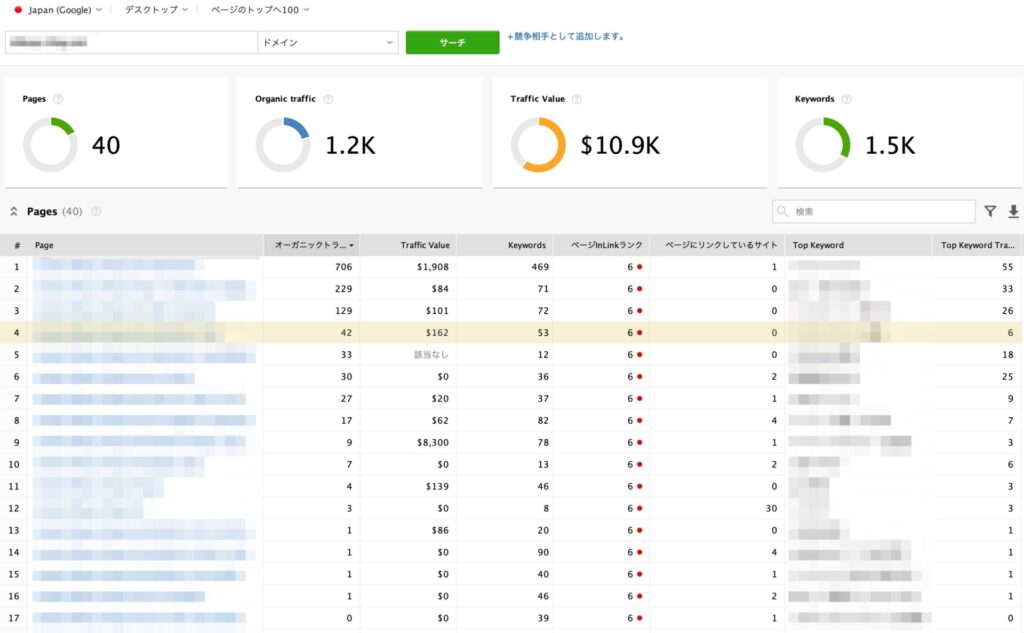The height and width of the screenshot is (633, 1024).
Task: Click the traffic value $86
Action: pyautogui.click(x=440, y=530)
